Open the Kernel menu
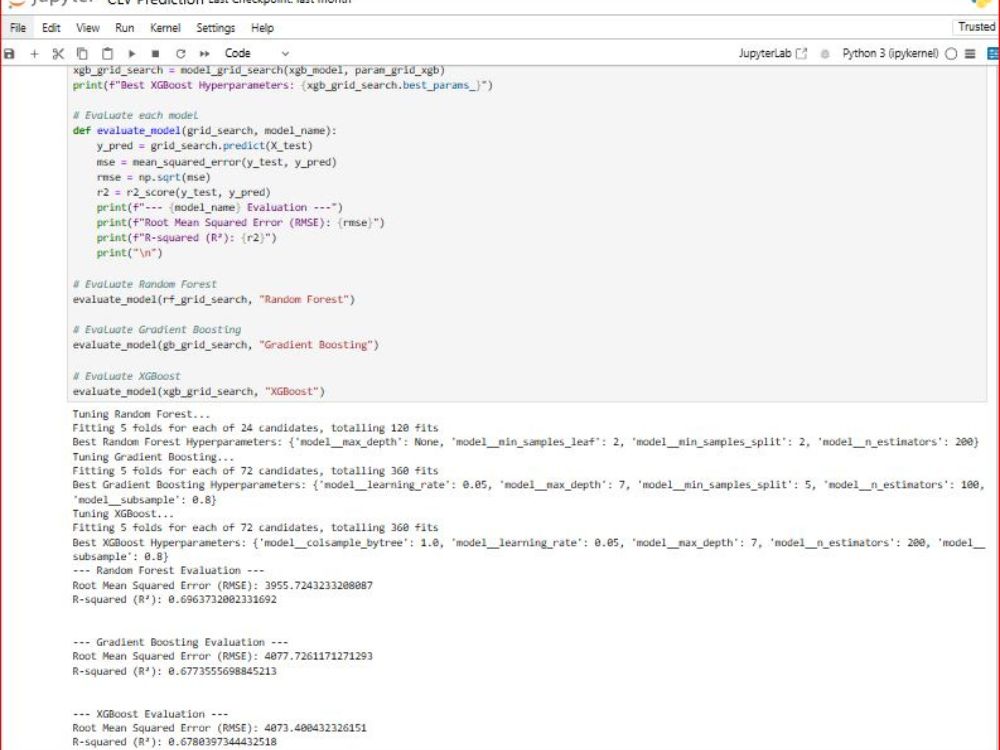Image resolution: width=1000 pixels, height=750 pixels. pos(165,28)
